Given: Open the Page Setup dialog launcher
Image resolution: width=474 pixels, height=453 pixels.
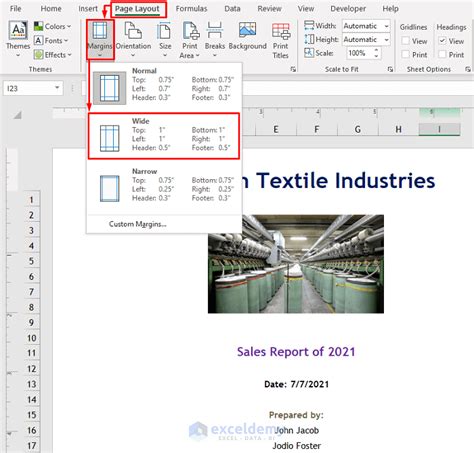Looking at the screenshot, I should point(293,69).
